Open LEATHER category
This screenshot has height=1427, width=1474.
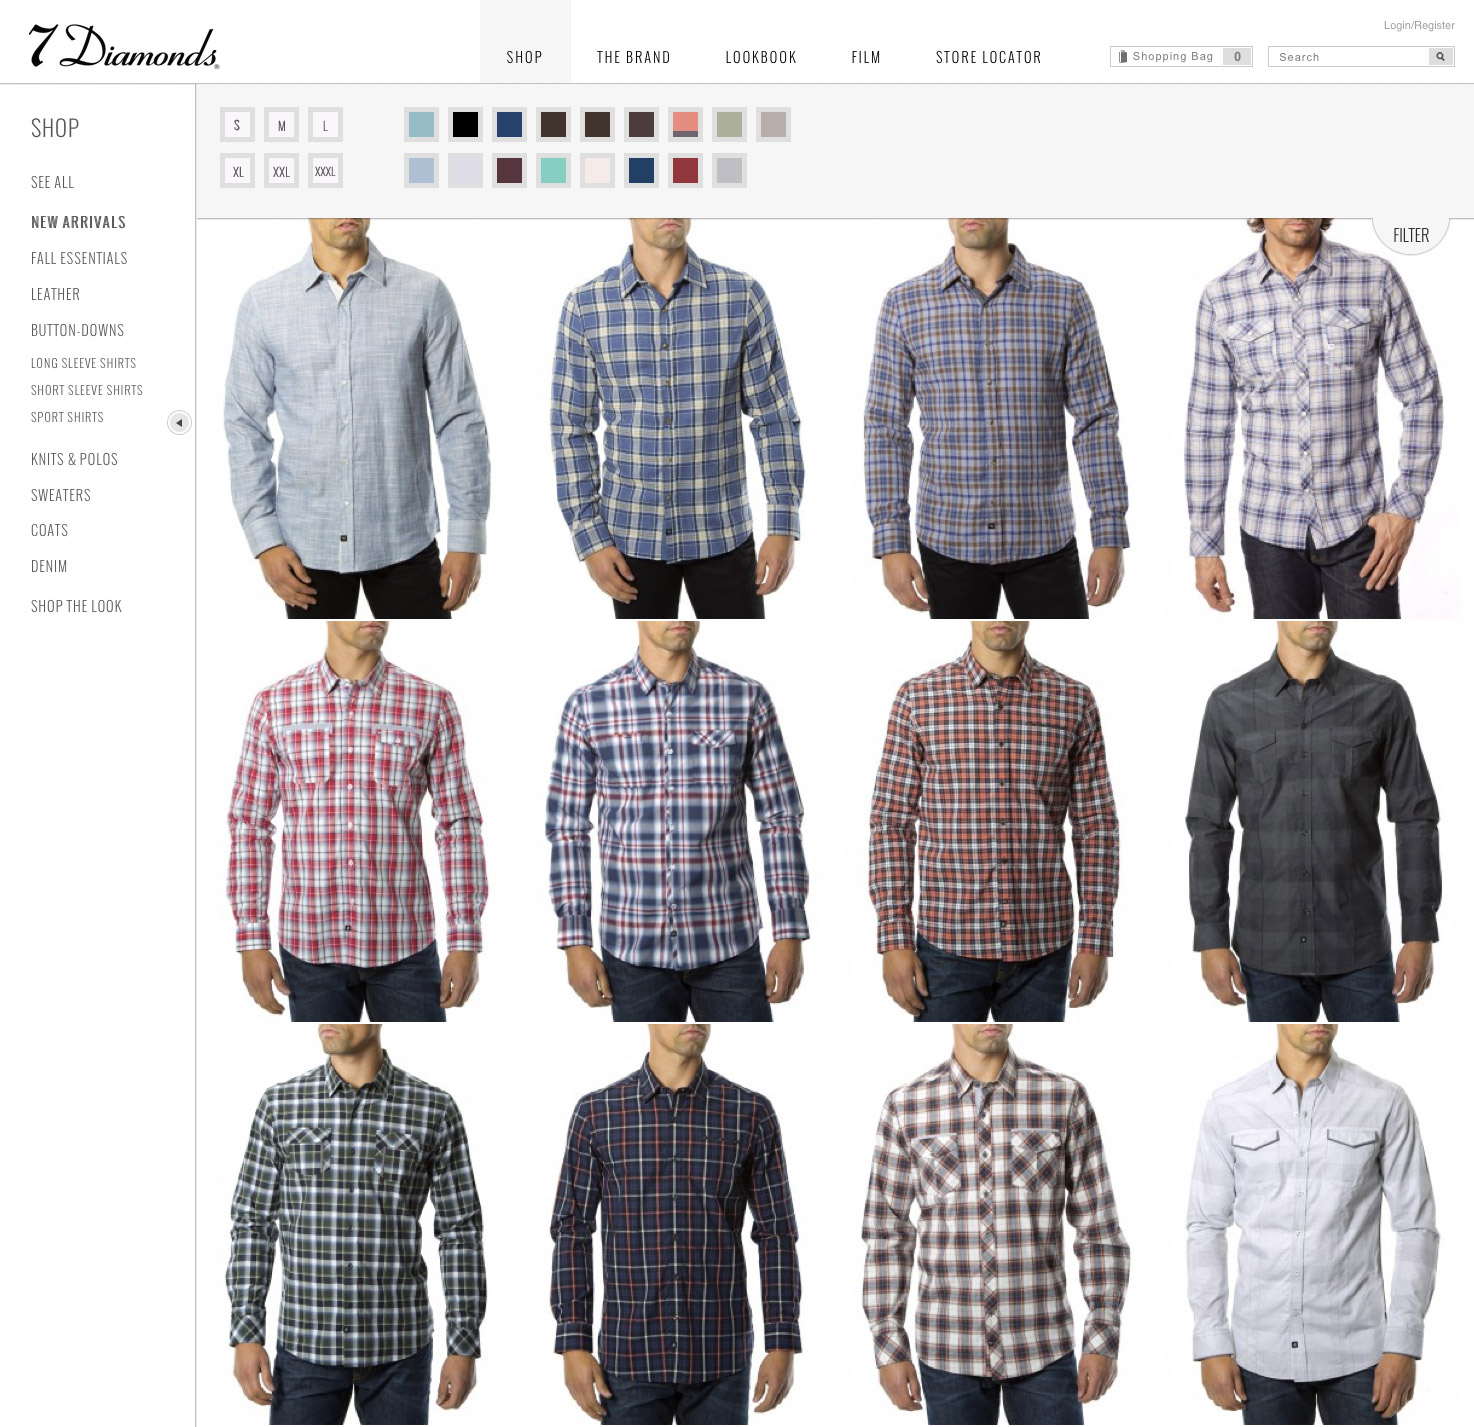pyautogui.click(x=55, y=294)
